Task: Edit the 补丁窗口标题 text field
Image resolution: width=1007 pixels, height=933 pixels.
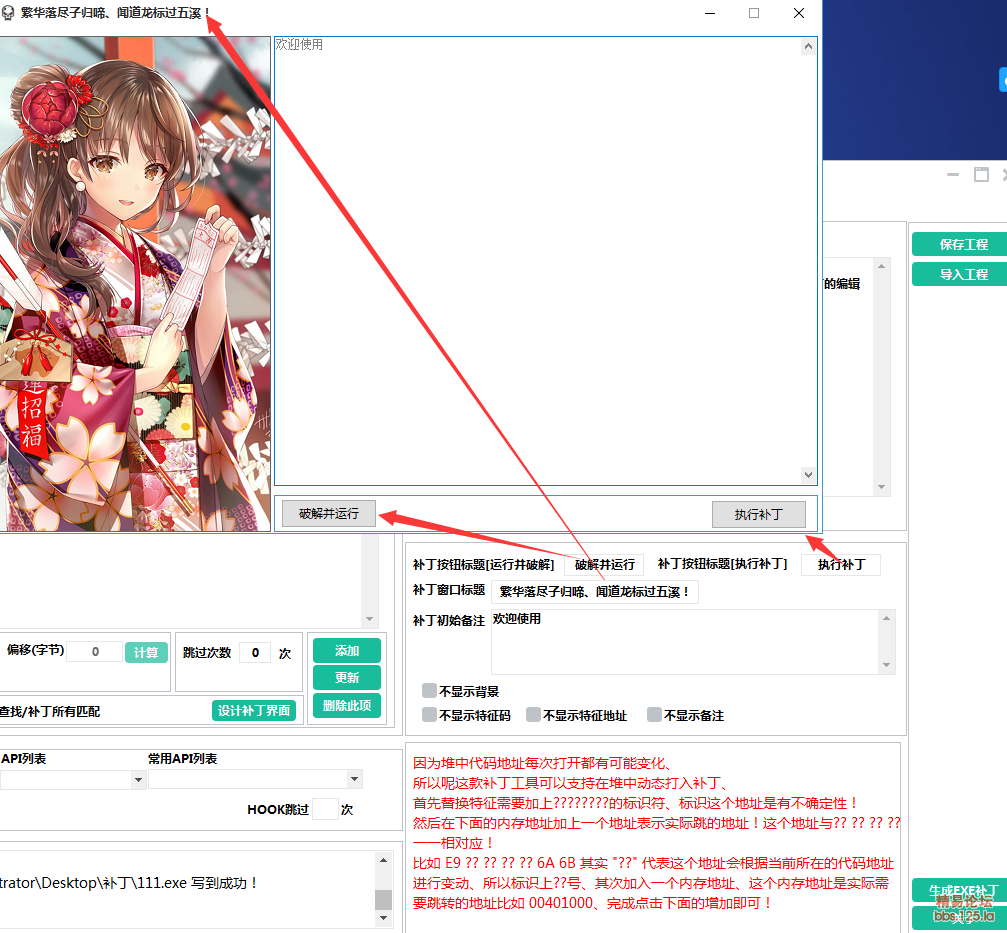Action: coord(594,591)
